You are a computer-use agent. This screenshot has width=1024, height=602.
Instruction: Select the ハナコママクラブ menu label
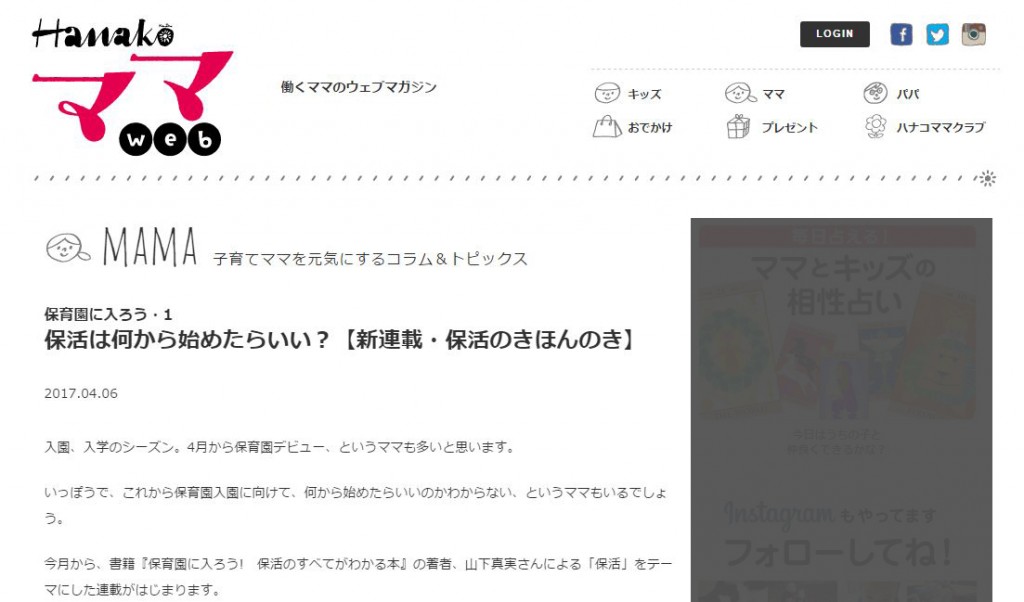click(x=940, y=127)
